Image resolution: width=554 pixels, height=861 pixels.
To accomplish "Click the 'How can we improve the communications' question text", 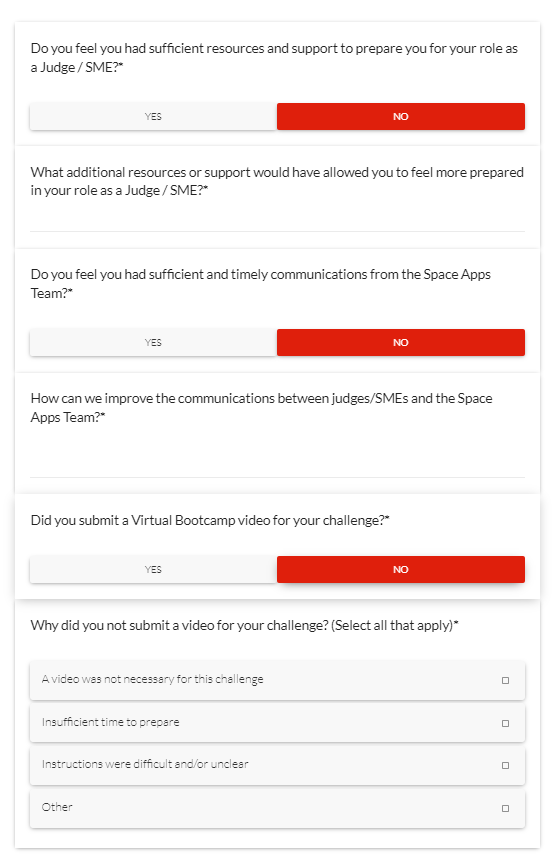I will (261, 407).
